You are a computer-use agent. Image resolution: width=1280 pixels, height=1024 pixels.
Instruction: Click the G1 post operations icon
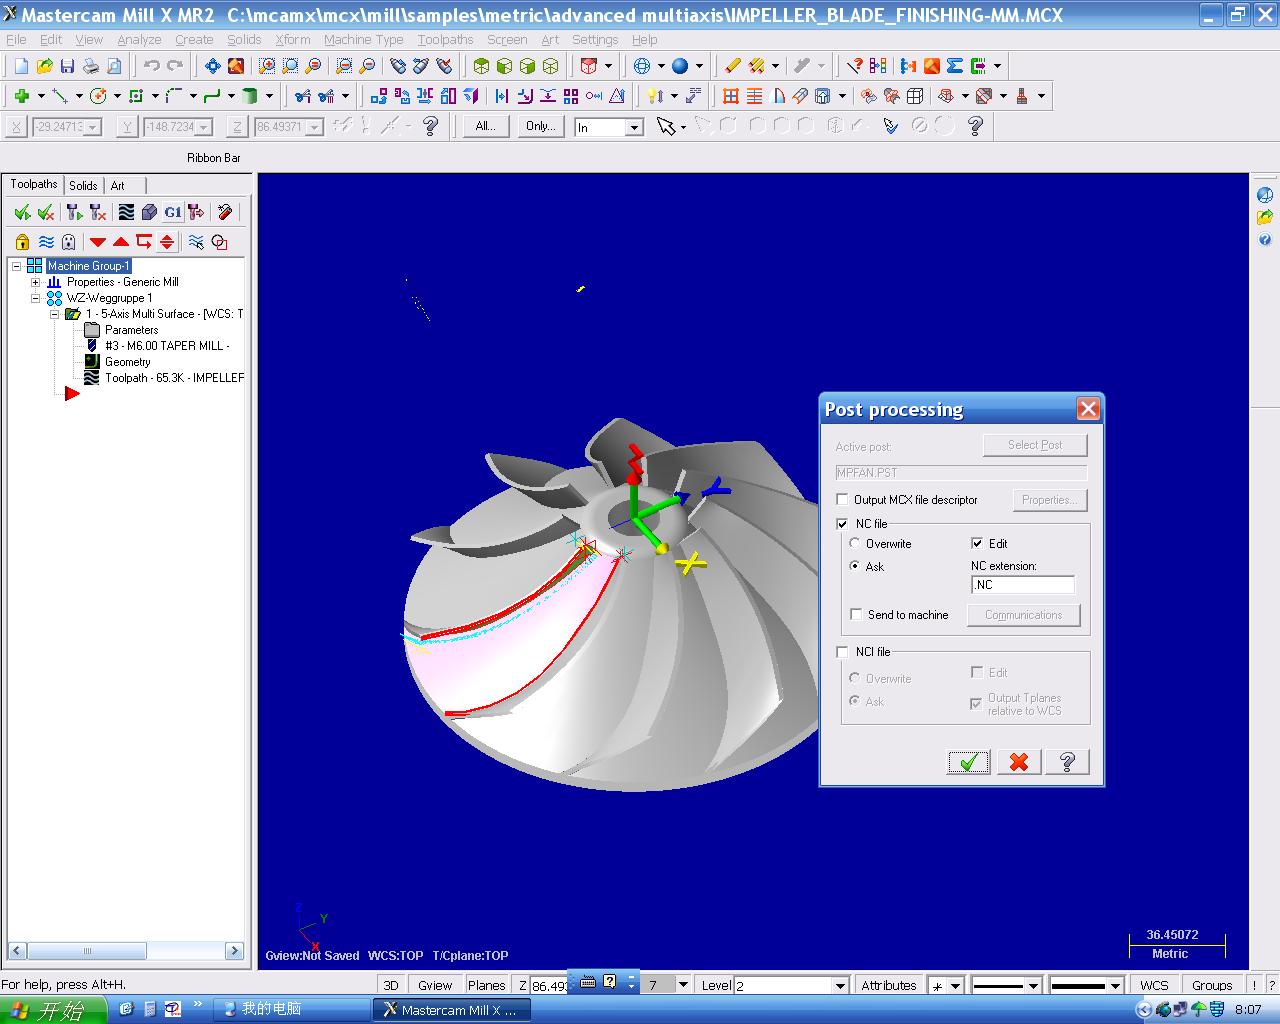click(173, 212)
